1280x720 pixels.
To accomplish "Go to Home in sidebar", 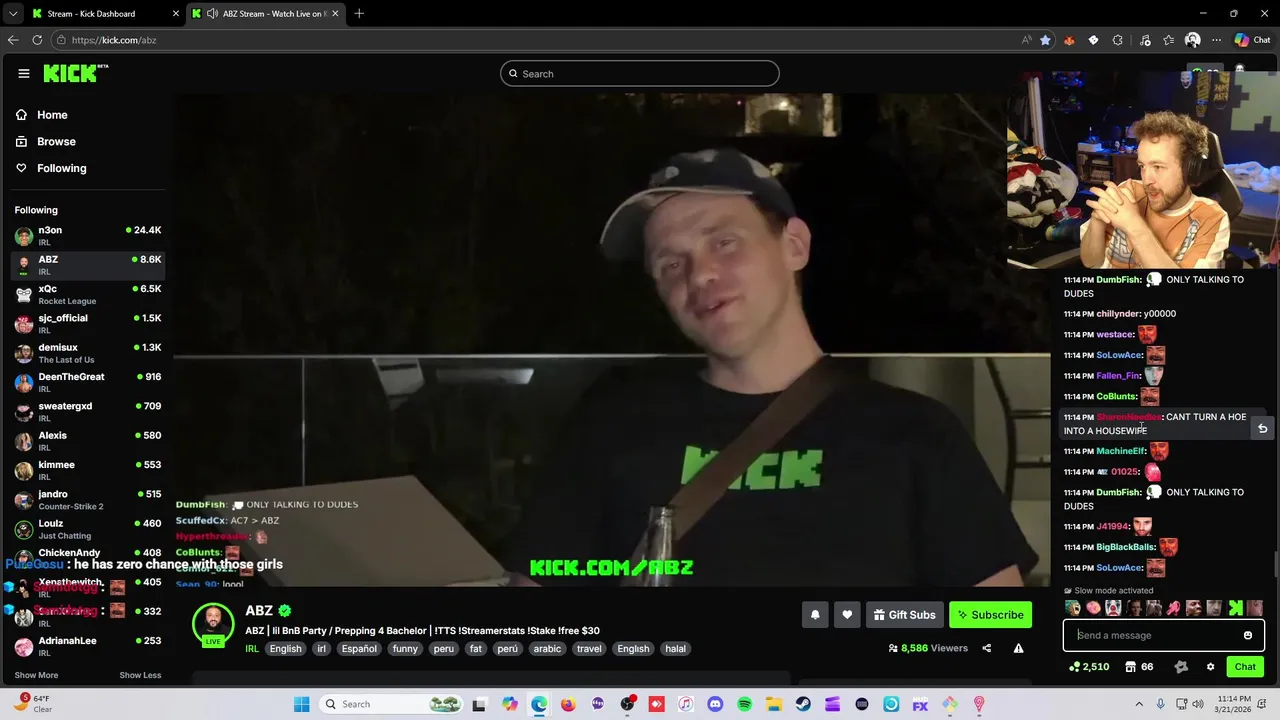I will pos(52,115).
